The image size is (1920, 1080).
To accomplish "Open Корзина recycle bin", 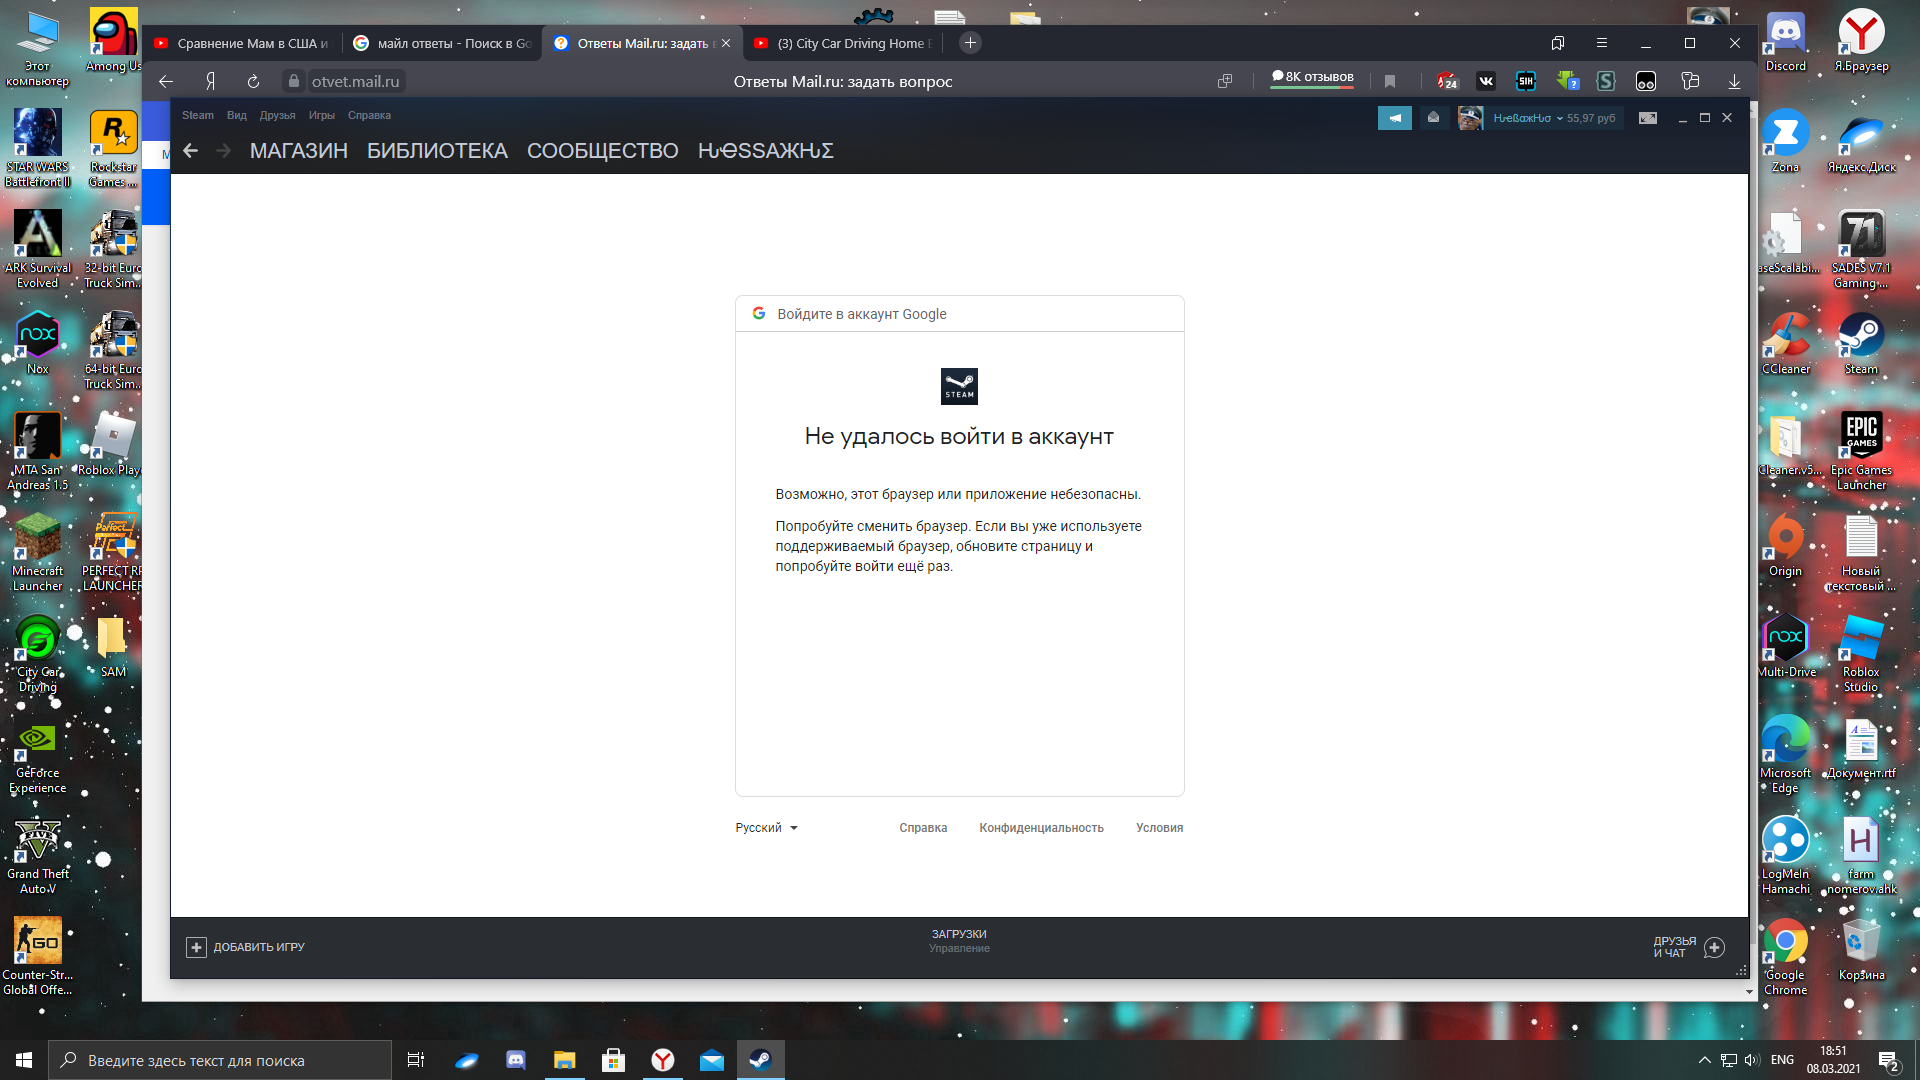I will 1862,950.
